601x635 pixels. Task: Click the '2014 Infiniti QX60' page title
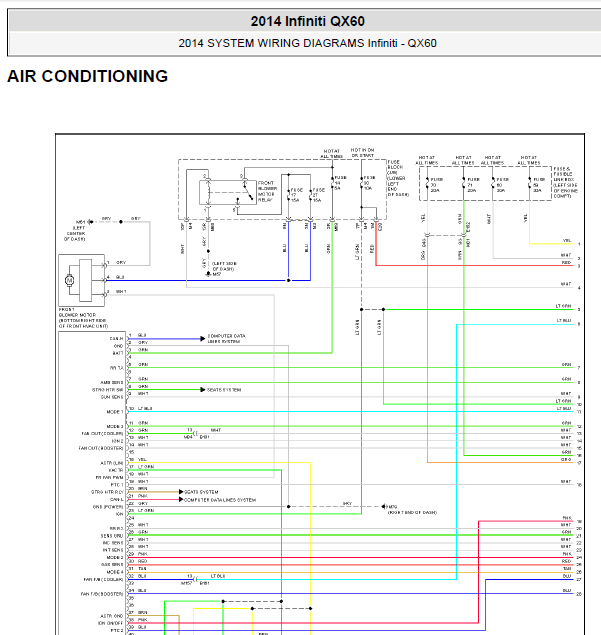coord(307,21)
